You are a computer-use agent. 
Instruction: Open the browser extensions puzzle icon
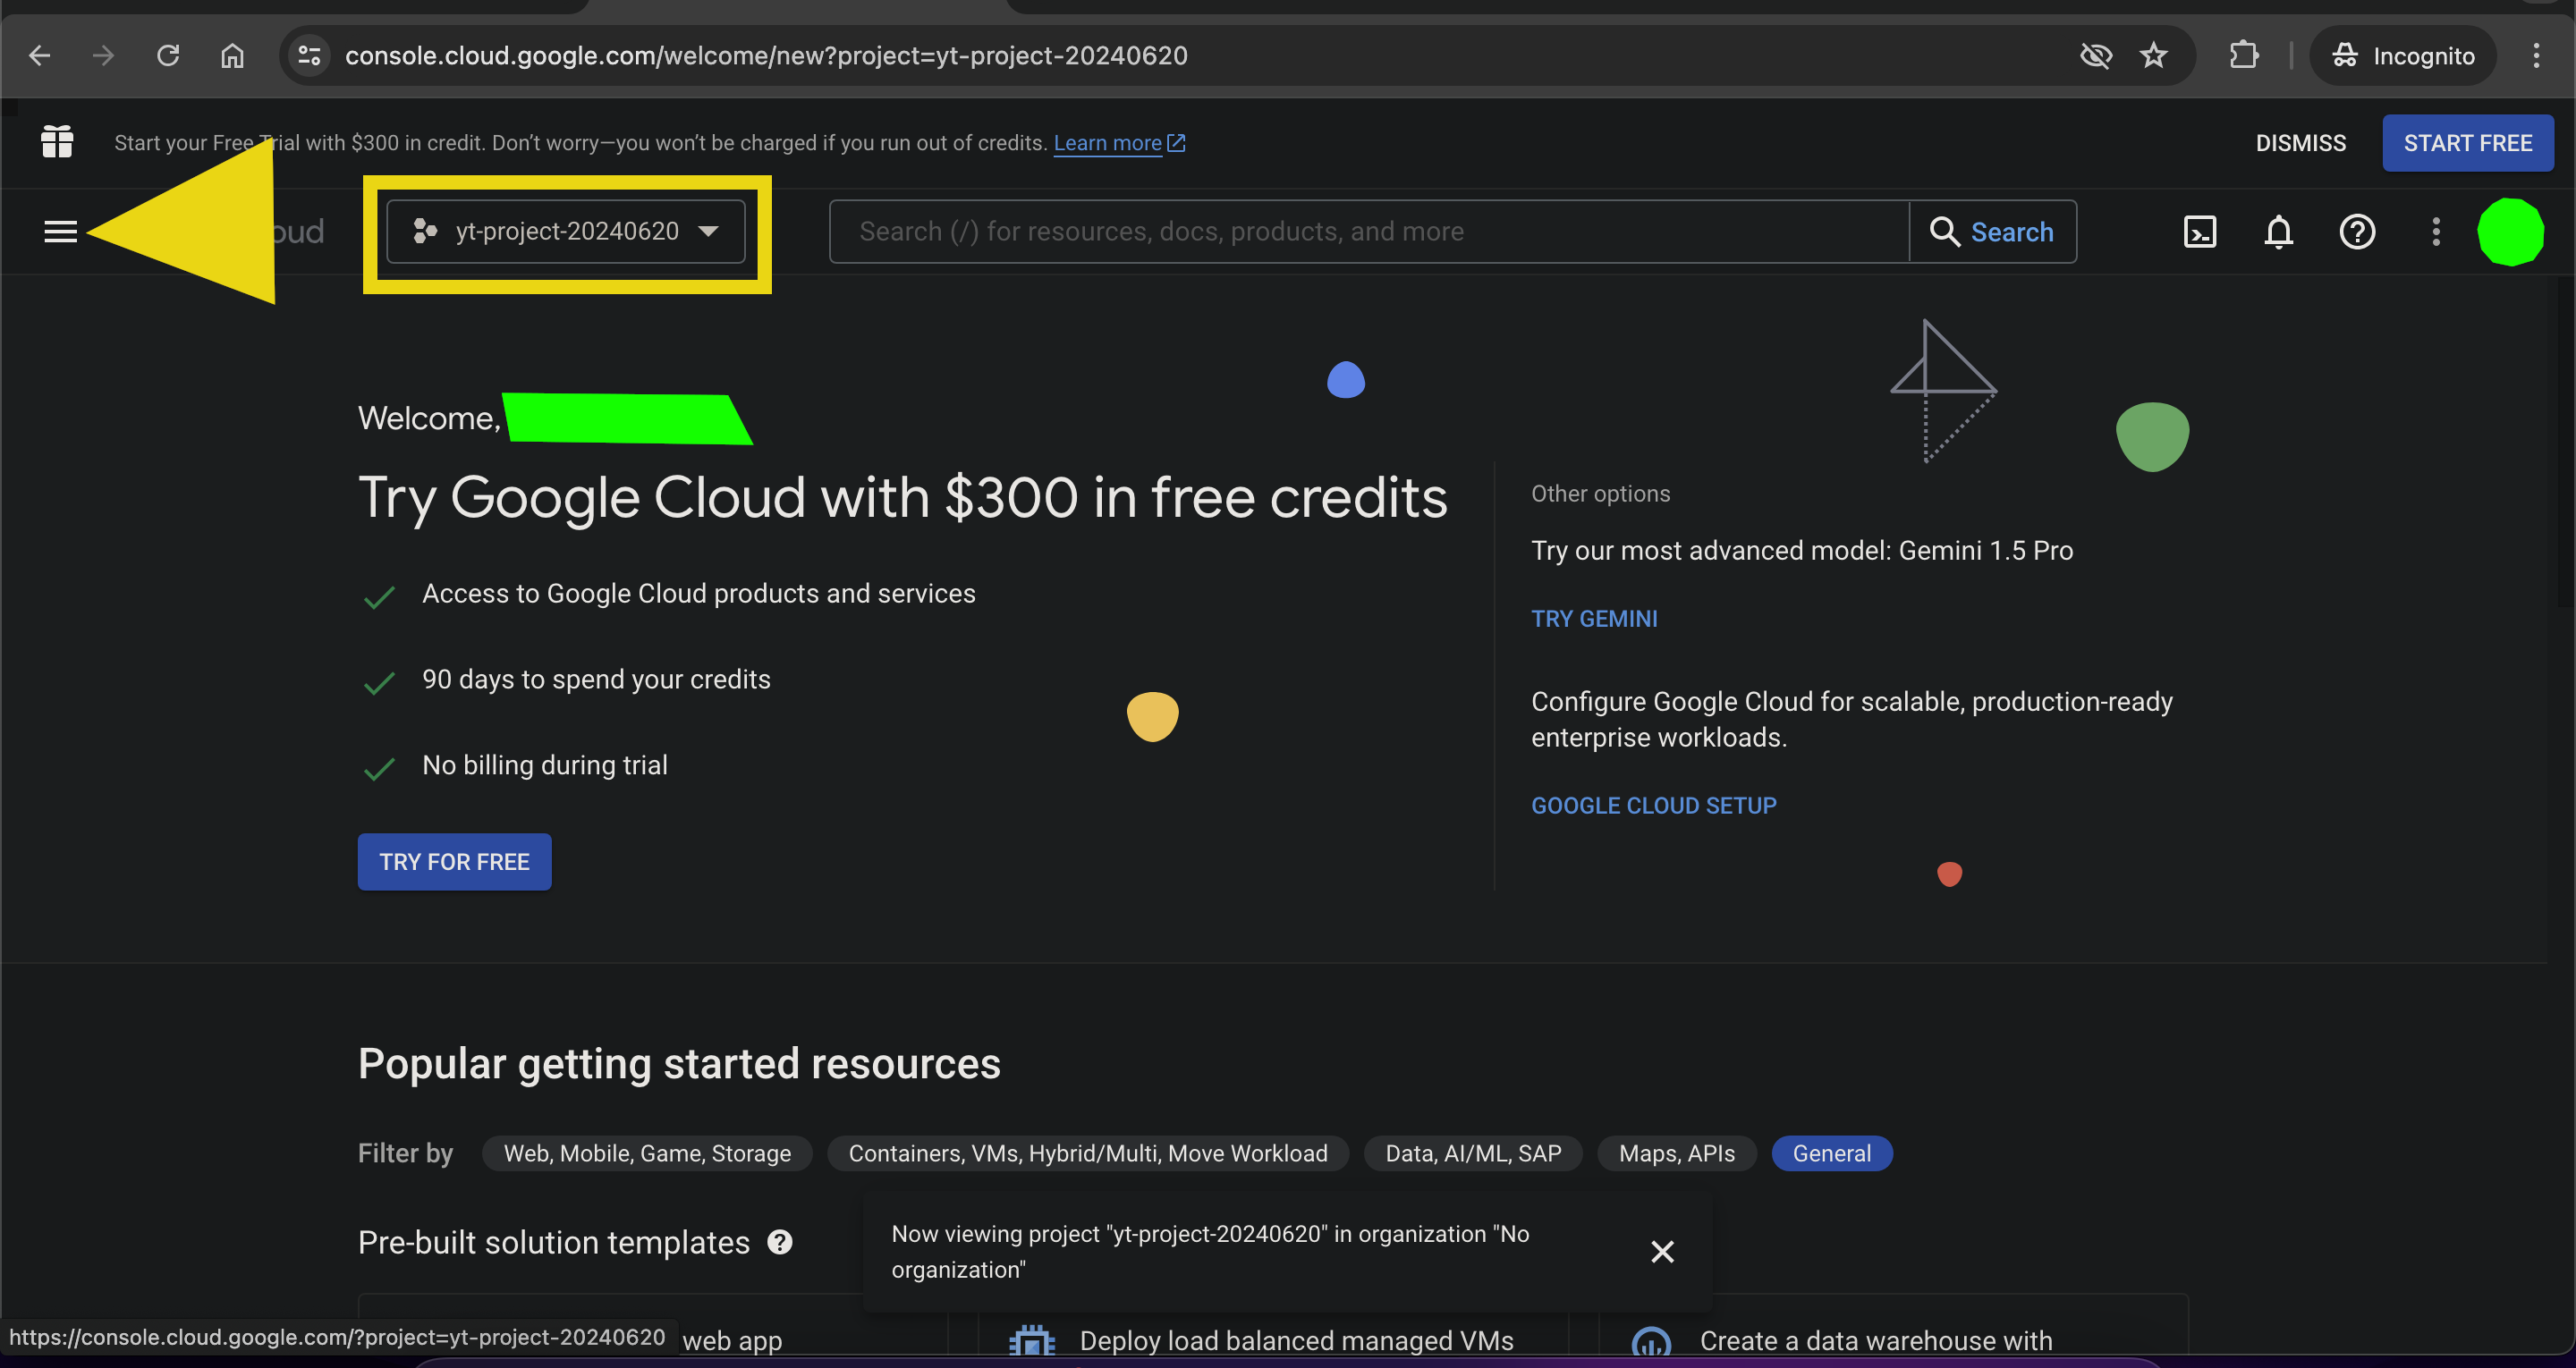pos(2243,56)
